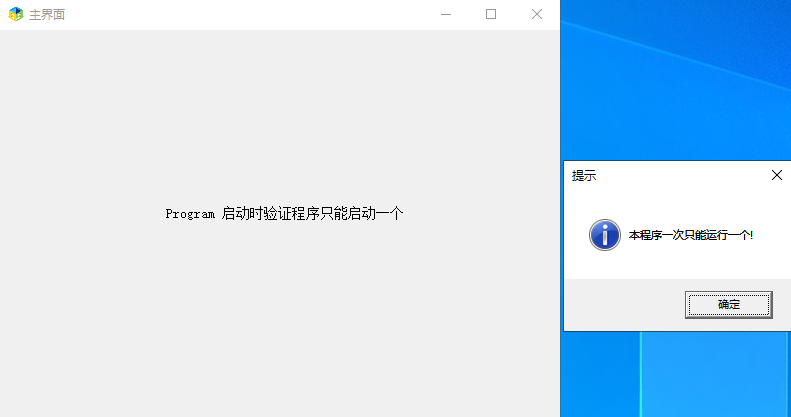This screenshot has height=417, width=791.
Task: Click the 主界面 window title text
Action: click(x=47, y=15)
